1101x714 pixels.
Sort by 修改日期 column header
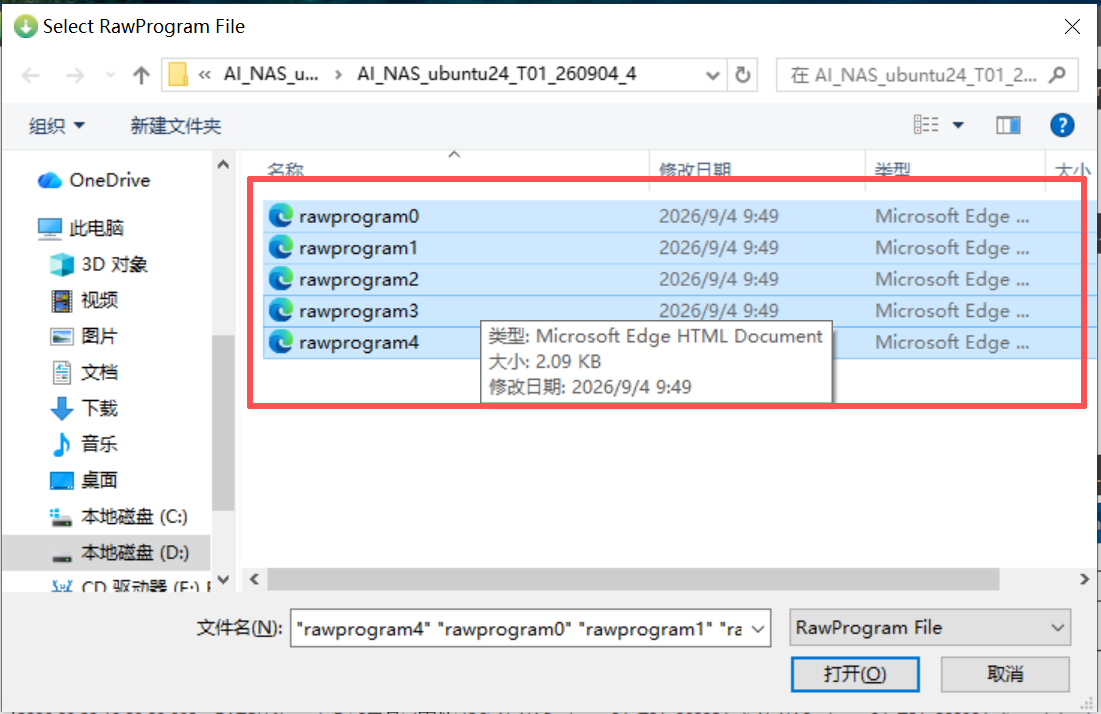click(x=694, y=169)
